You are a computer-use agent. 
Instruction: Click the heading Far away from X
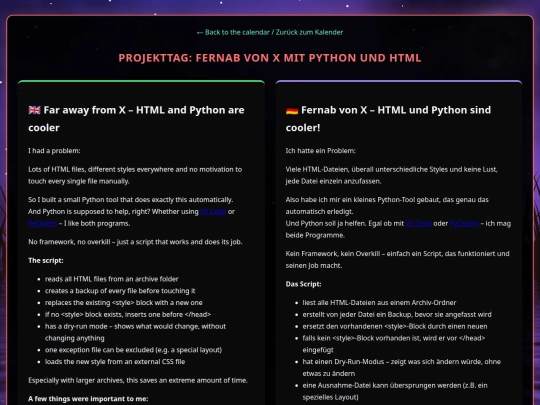click(136, 119)
